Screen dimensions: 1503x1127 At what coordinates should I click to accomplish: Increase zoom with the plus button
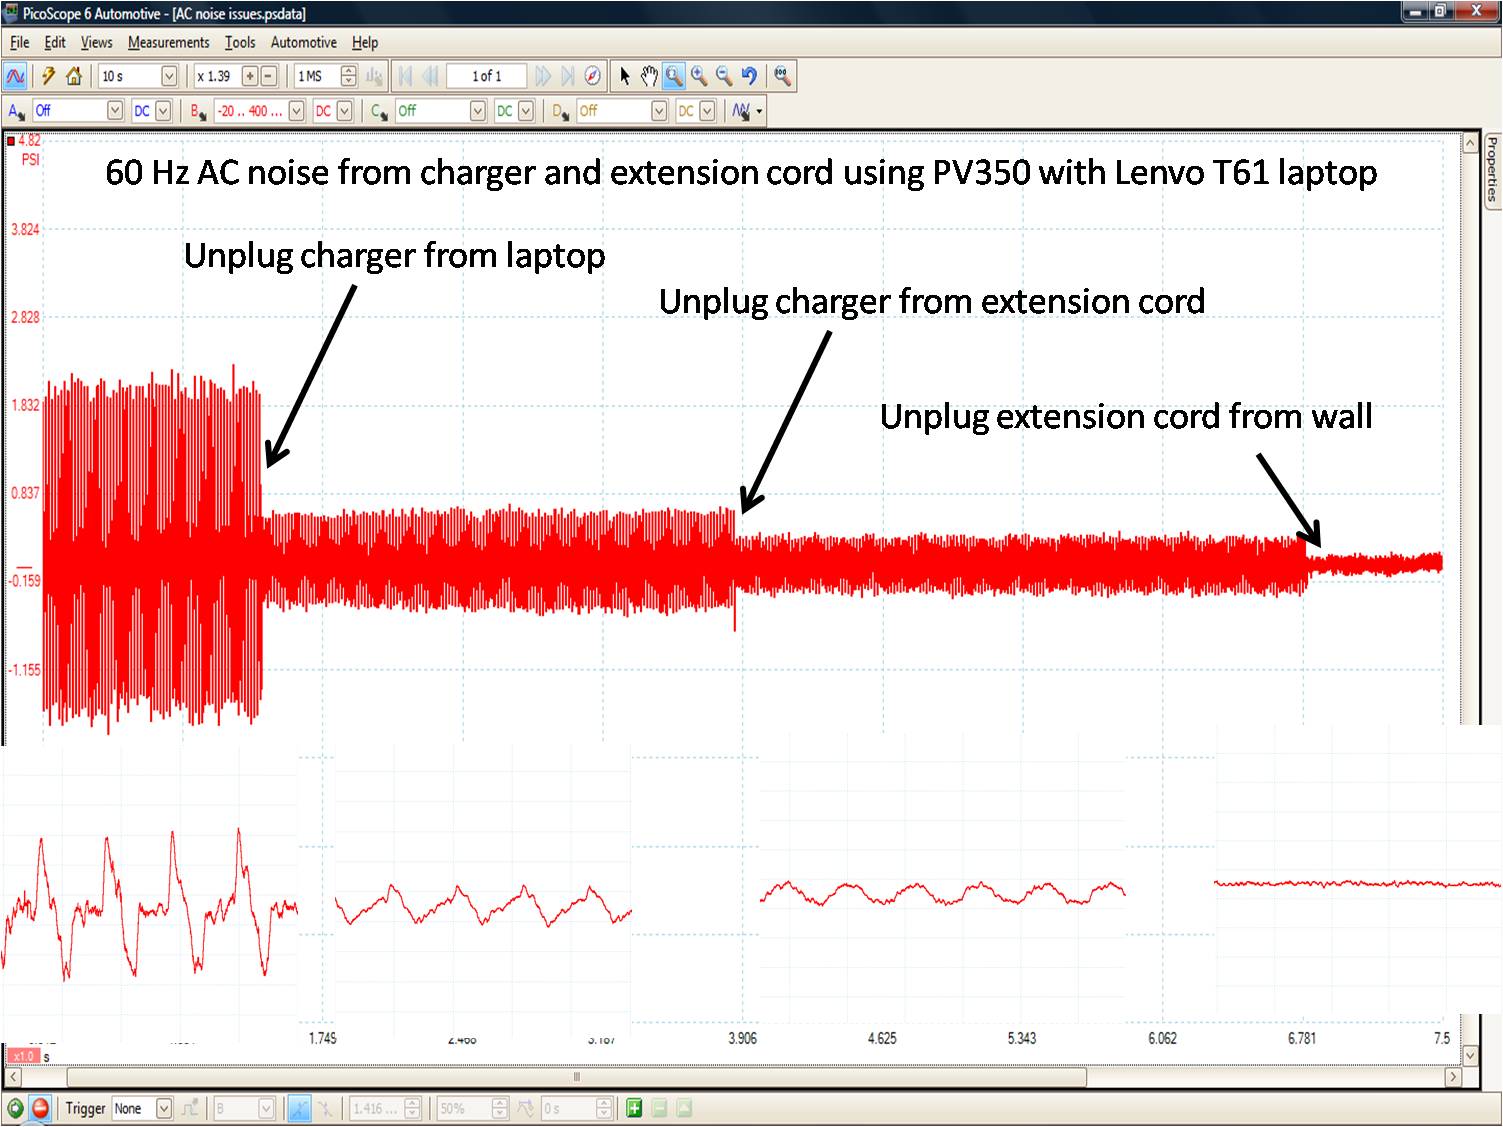(x=250, y=76)
